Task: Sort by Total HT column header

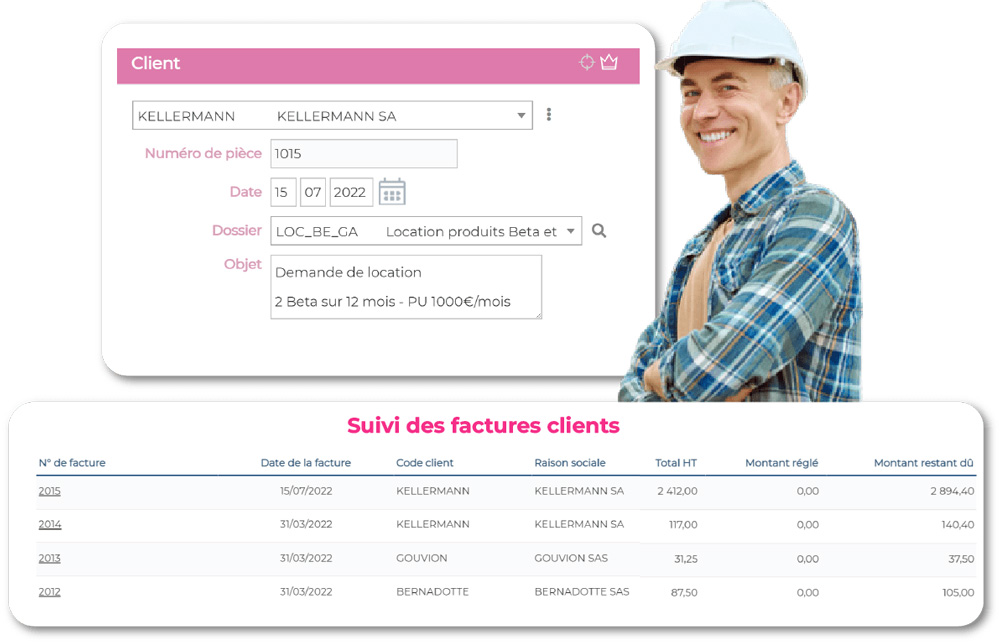Action: [676, 462]
